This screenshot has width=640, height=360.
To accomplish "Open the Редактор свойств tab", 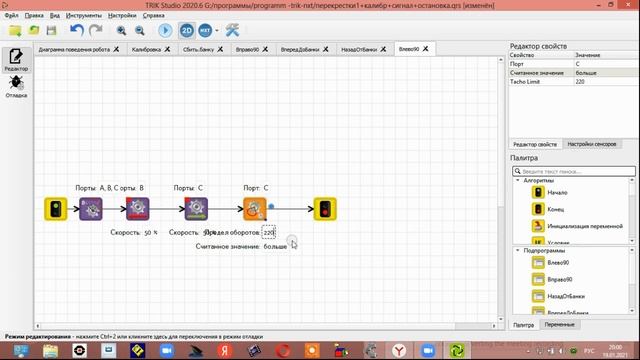I will pyautogui.click(x=535, y=144).
